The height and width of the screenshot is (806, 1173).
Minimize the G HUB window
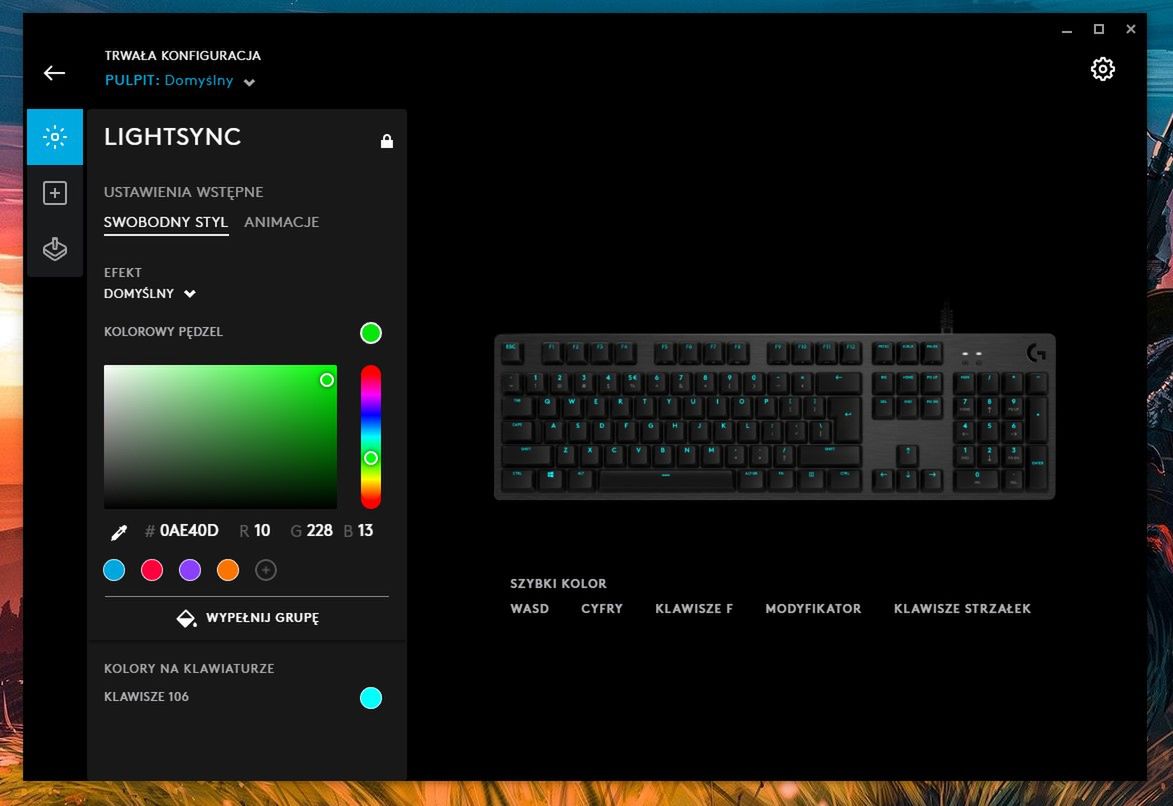click(x=1067, y=29)
